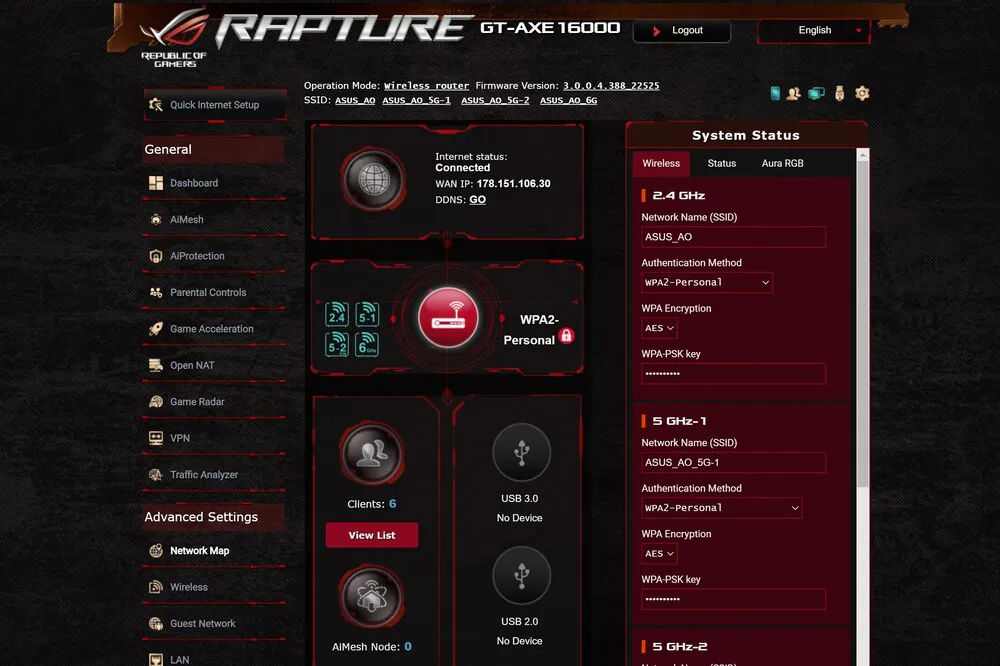Click the USB status icon in header
This screenshot has width=1000, height=666.
point(839,94)
